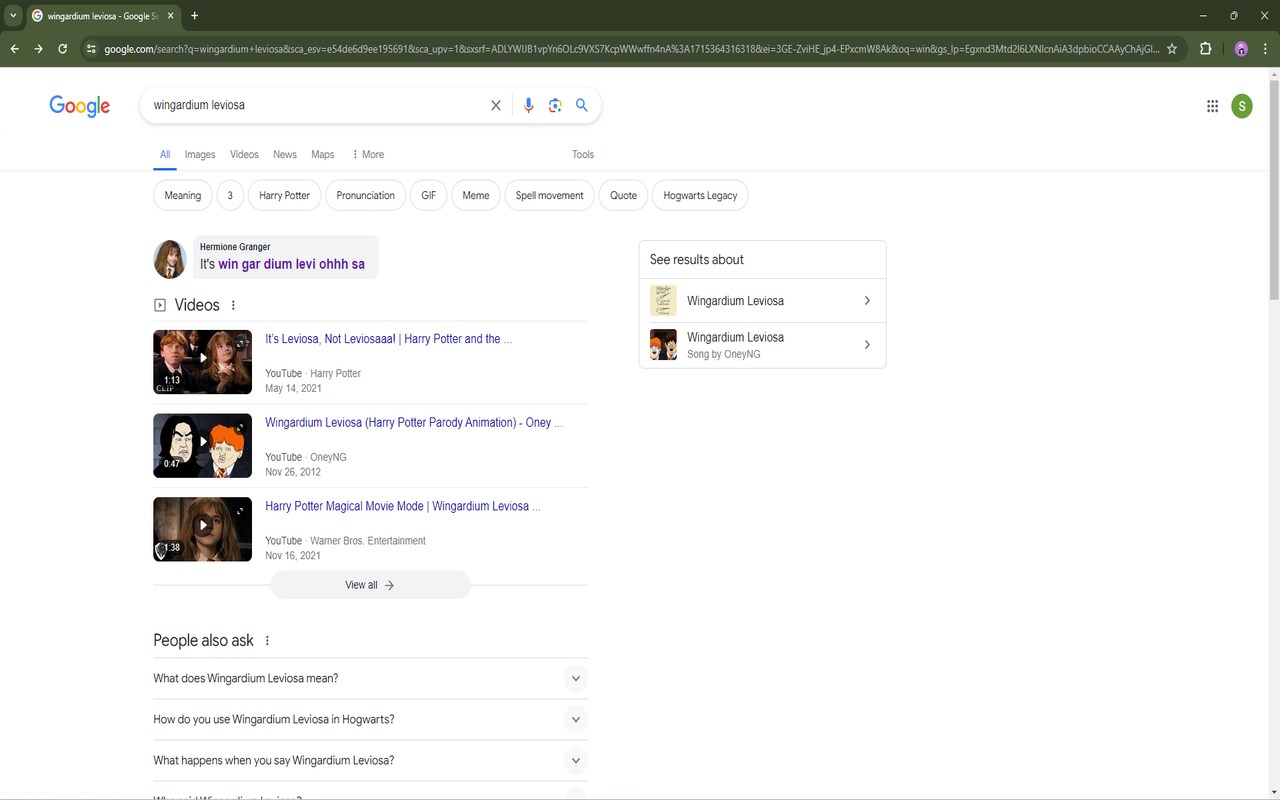Switch to the News results tab

point(285,154)
